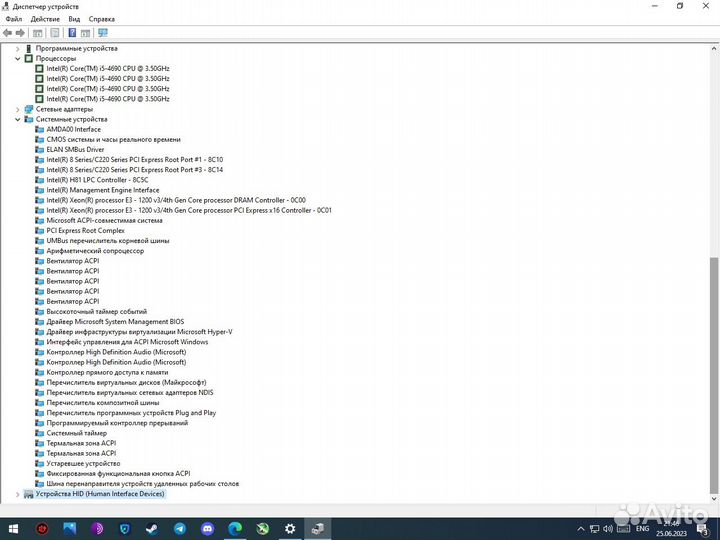The image size is (720, 540).
Task: Select Интерфейс управления для ACPI Microsoft Windows
Action: pos(127,342)
